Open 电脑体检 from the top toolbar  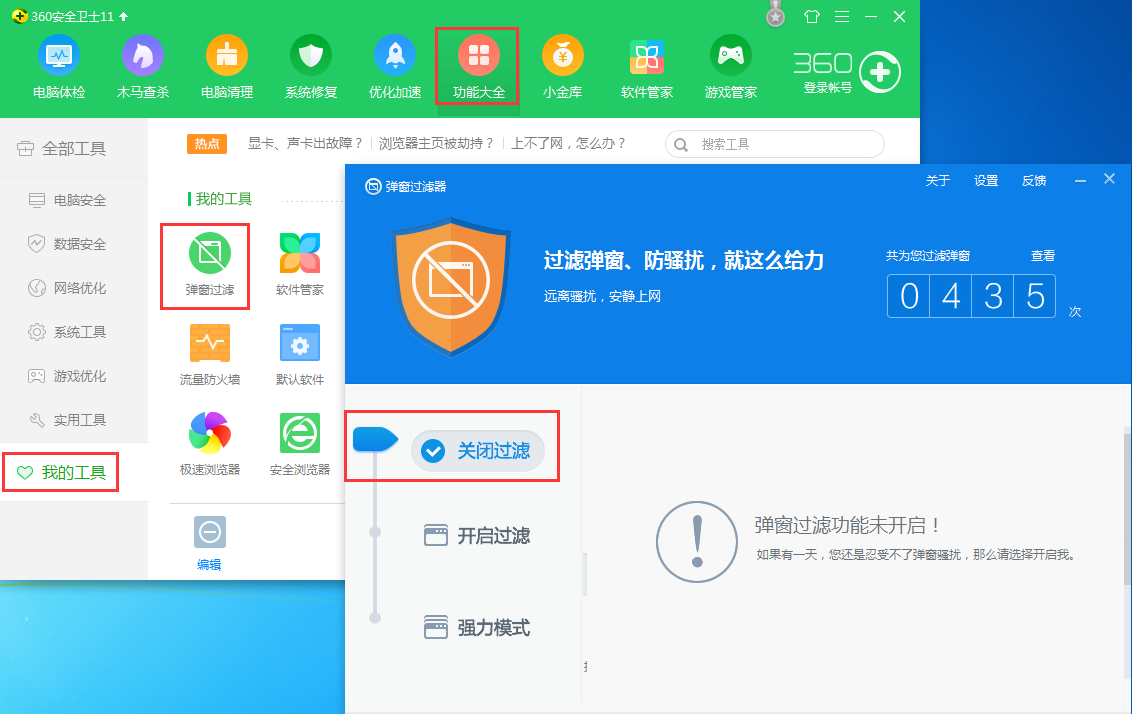click(59, 56)
